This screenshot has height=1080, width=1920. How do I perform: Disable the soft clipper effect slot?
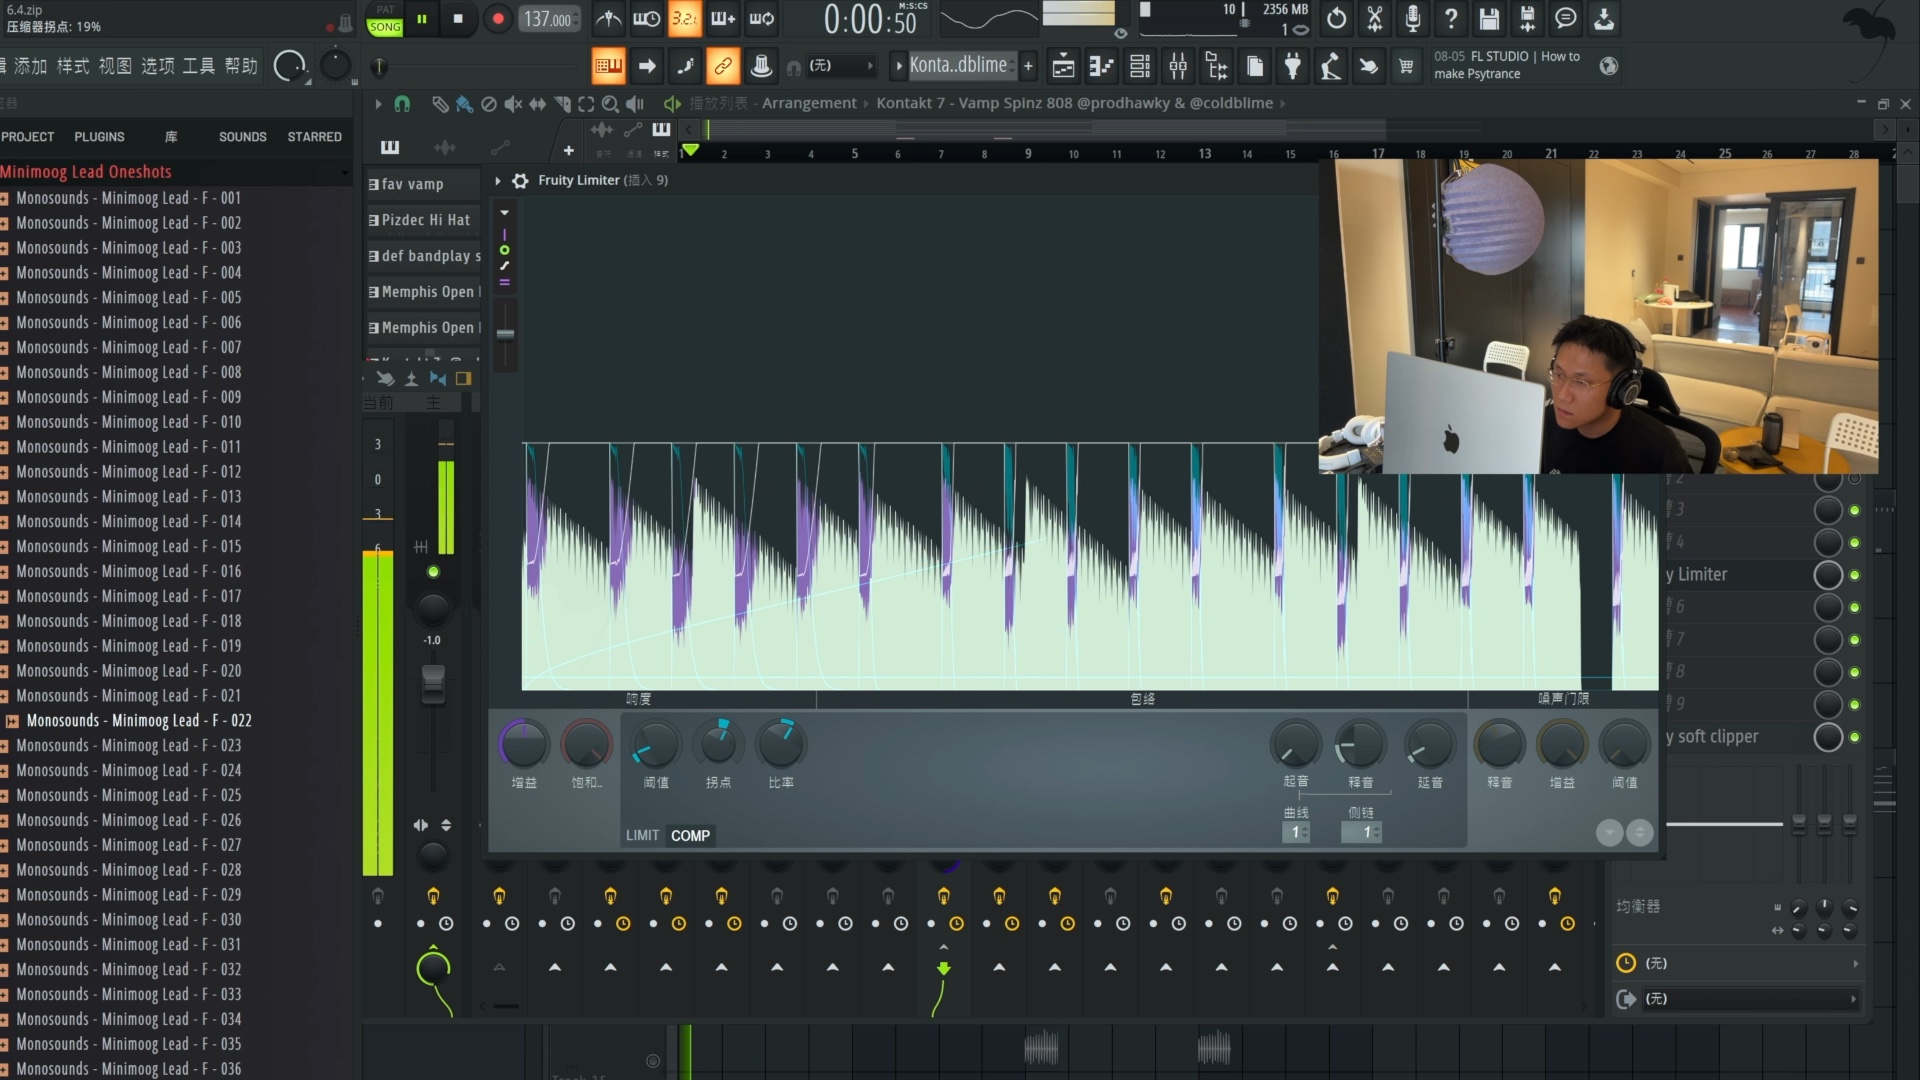click(x=1854, y=737)
